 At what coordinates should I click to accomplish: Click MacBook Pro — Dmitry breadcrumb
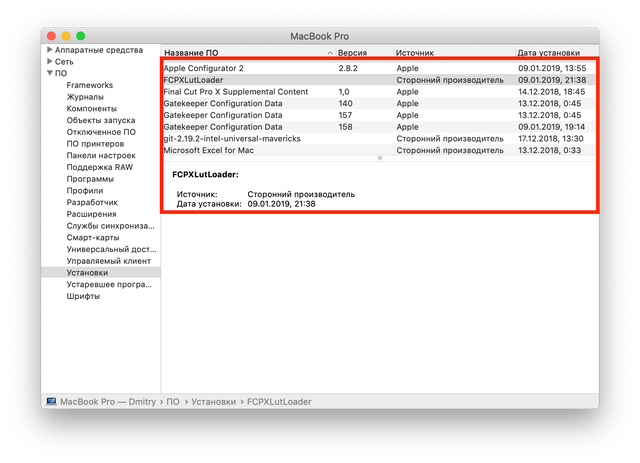108,402
